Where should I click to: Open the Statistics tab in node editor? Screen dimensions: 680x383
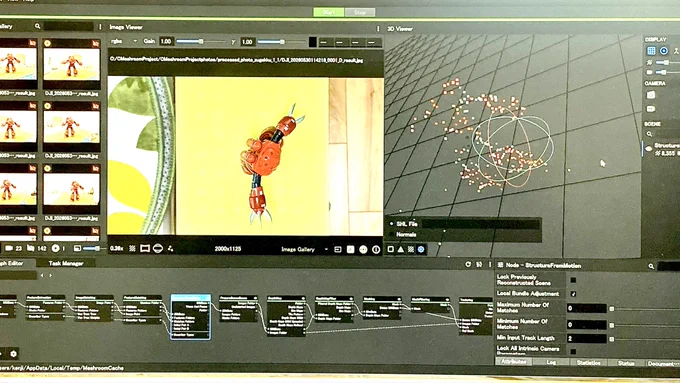pyautogui.click(x=588, y=363)
